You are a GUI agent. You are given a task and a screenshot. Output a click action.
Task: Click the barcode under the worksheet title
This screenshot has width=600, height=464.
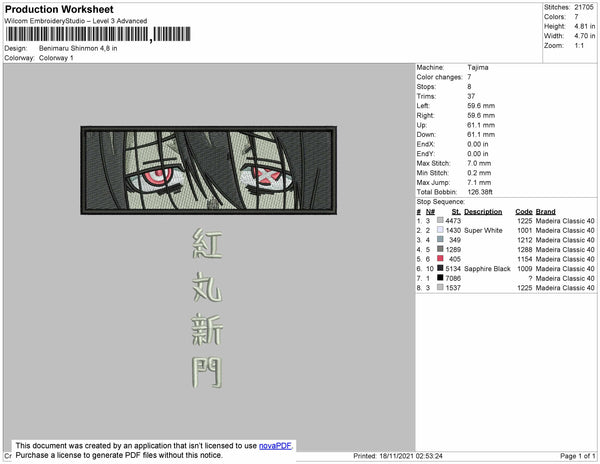click(98, 34)
